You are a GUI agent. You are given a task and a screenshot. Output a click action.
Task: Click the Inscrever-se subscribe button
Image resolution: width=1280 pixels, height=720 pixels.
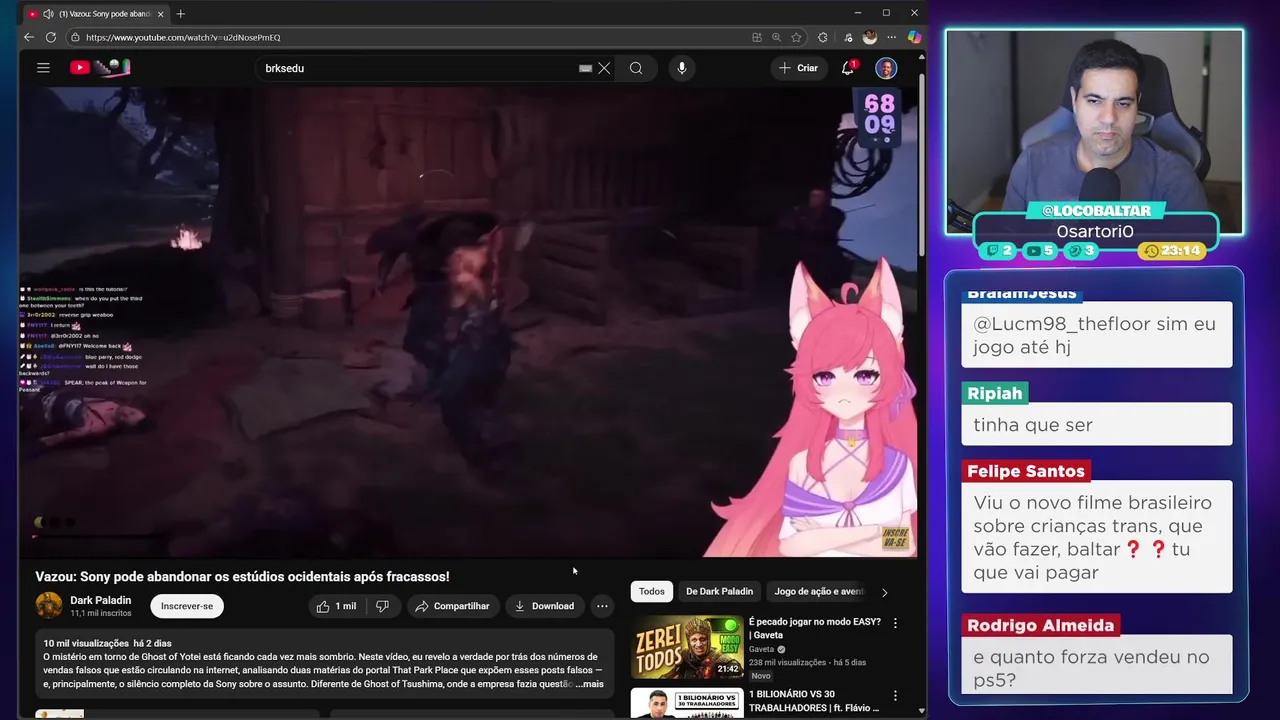(x=187, y=606)
